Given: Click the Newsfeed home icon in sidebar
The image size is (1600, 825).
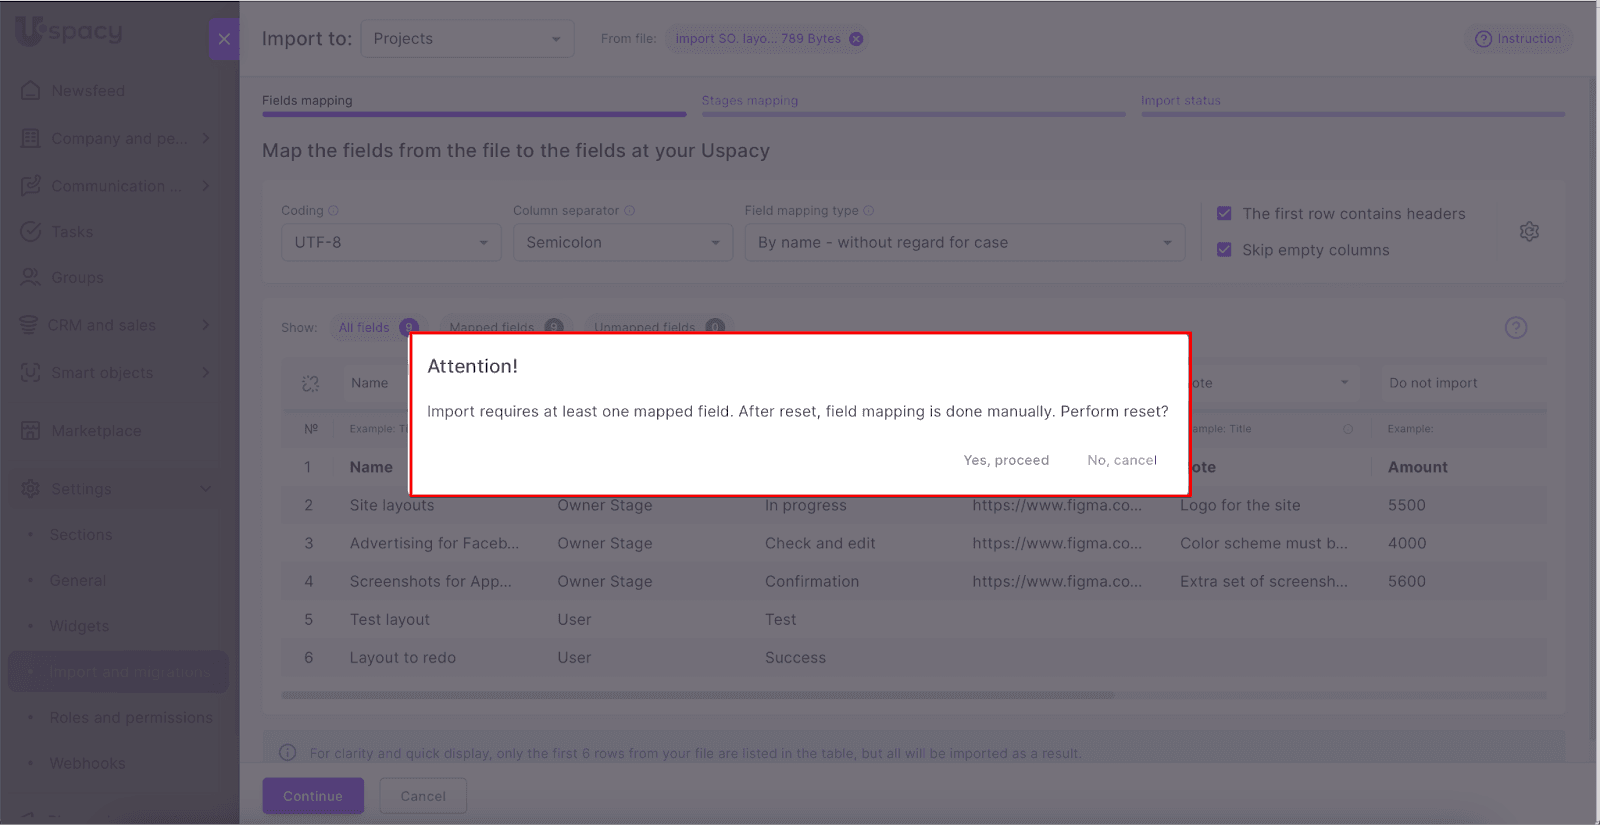Looking at the screenshot, I should 30,90.
